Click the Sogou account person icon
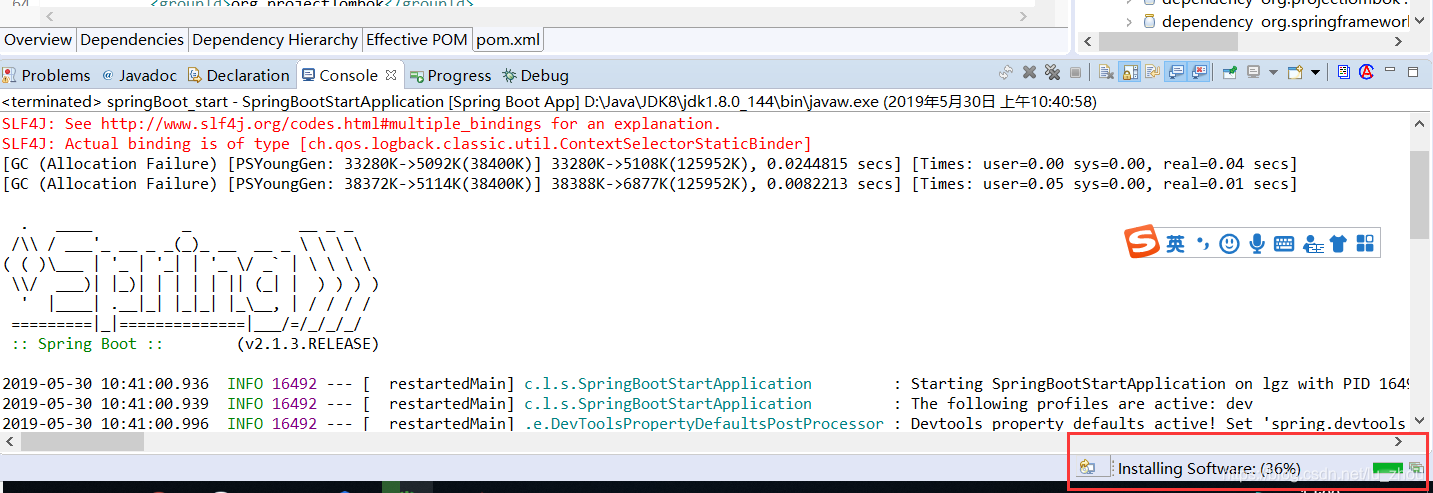Screen dimensions: 1433x493 point(1314,244)
